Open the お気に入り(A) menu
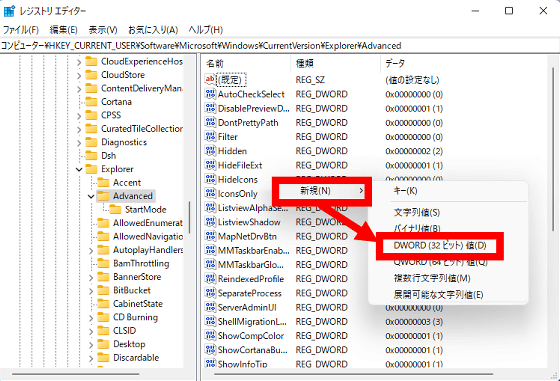This screenshot has height=381, width=560. click(153, 30)
